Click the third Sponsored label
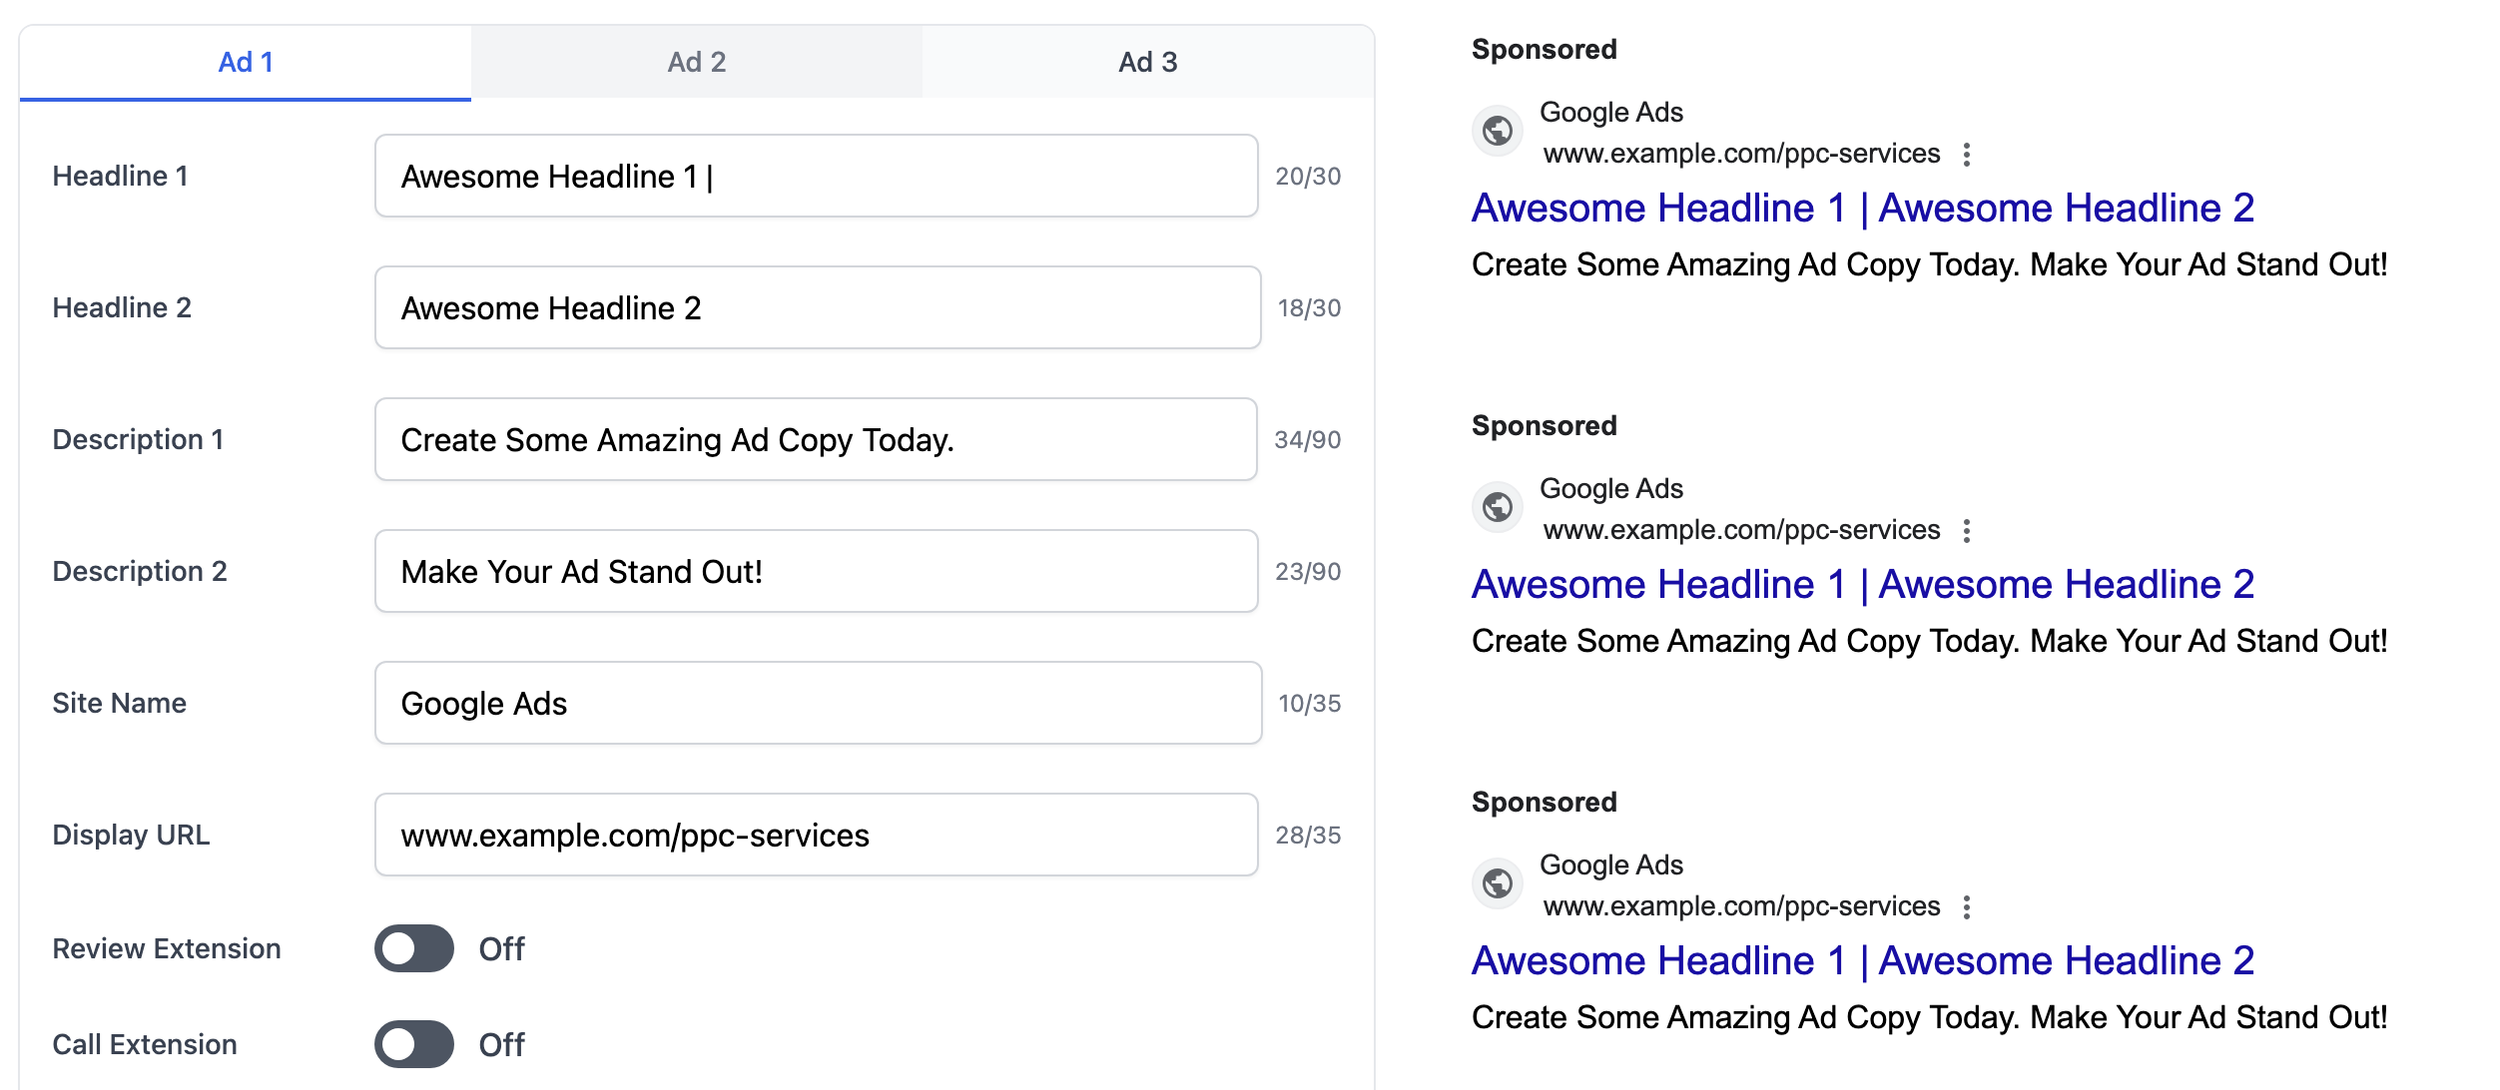2500x1090 pixels. pyautogui.click(x=1544, y=802)
